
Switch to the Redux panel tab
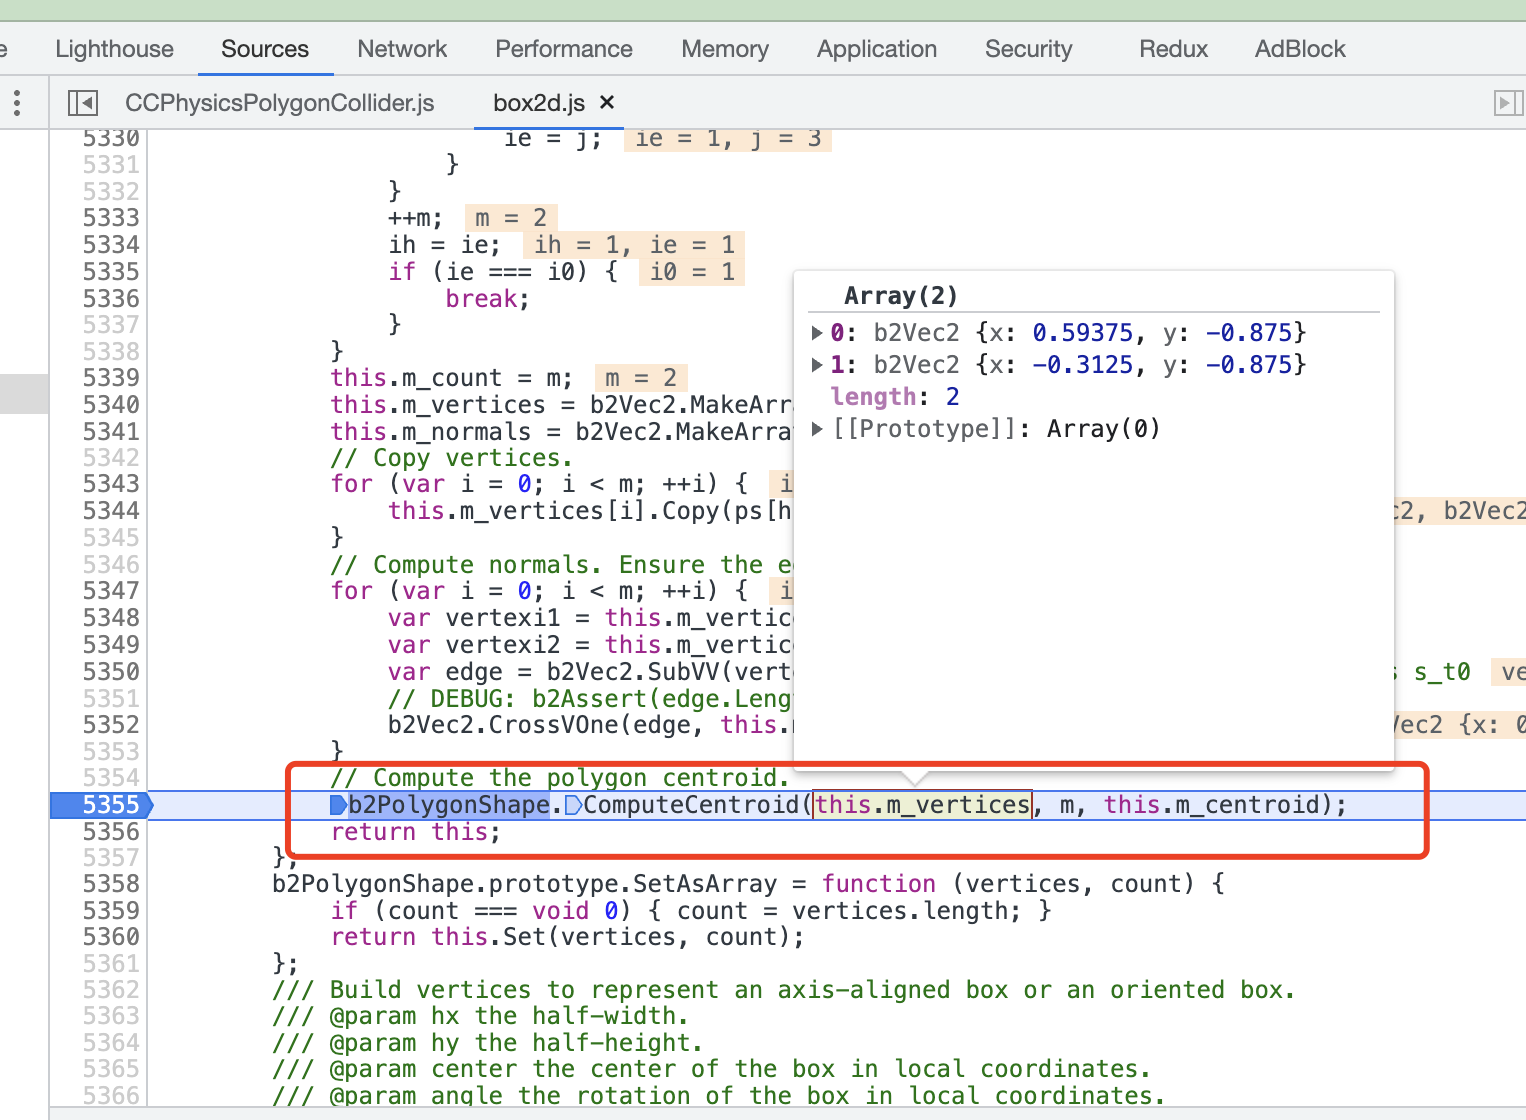click(x=1173, y=49)
